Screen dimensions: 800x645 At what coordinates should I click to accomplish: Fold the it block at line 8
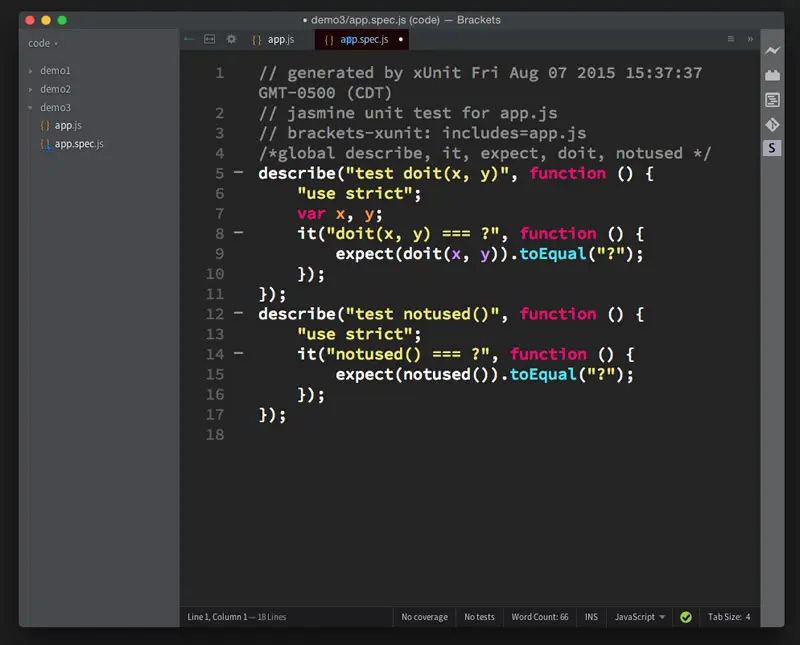tap(238, 233)
